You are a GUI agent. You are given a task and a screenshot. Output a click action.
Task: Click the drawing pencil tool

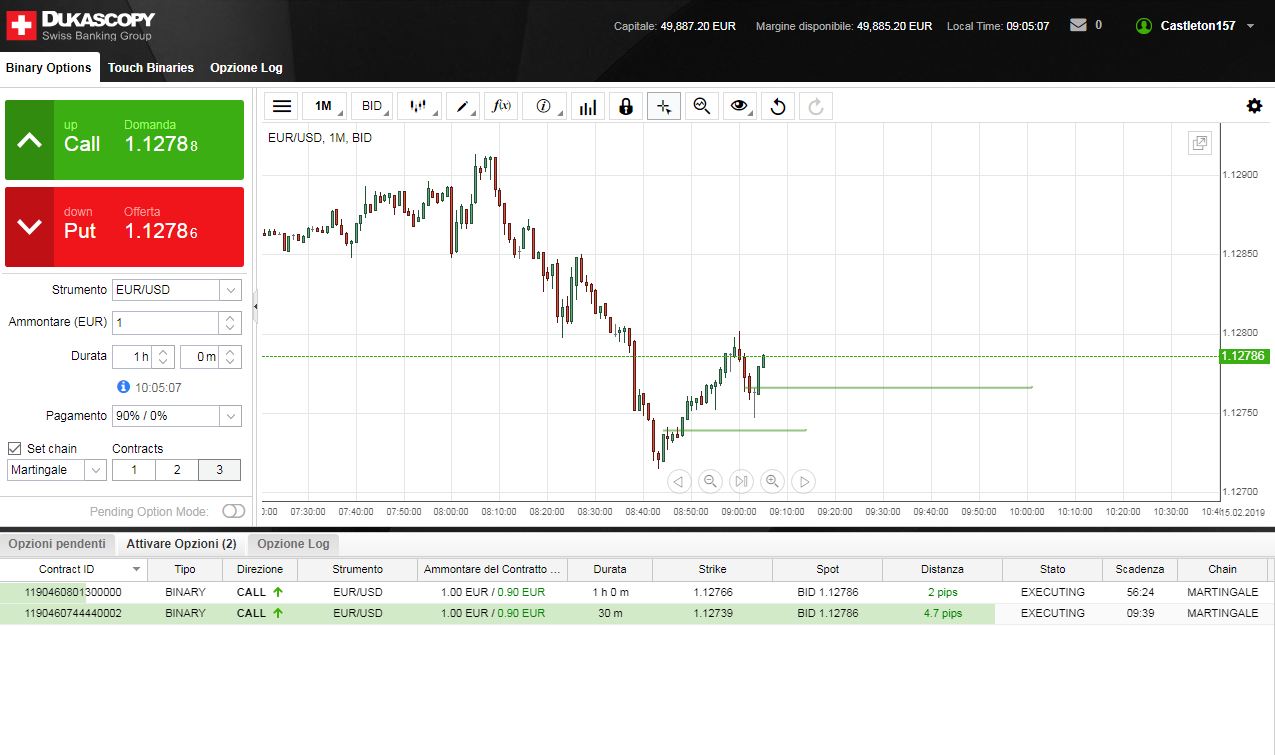tap(462, 106)
